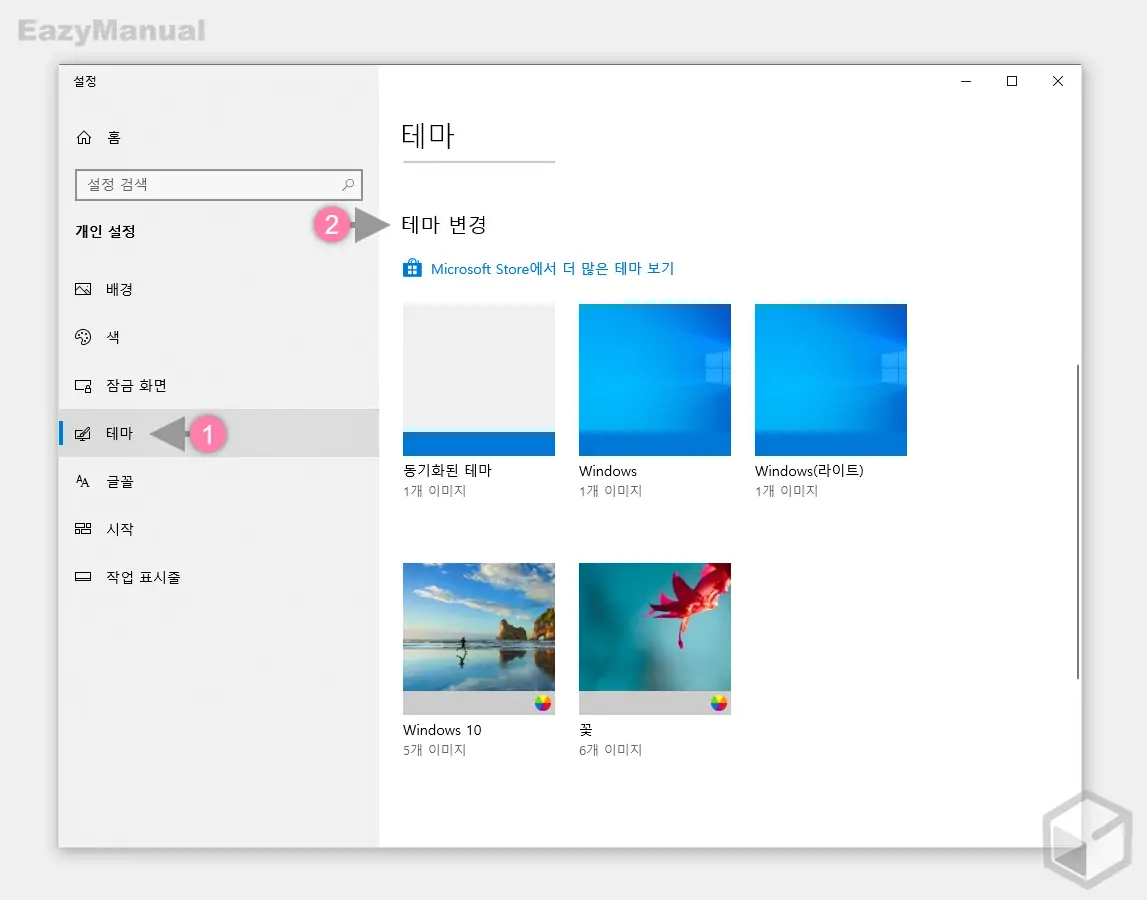The height and width of the screenshot is (900, 1147).
Task: Open 글꼴 (Fonts) settings via font icon
Action: coord(83,481)
